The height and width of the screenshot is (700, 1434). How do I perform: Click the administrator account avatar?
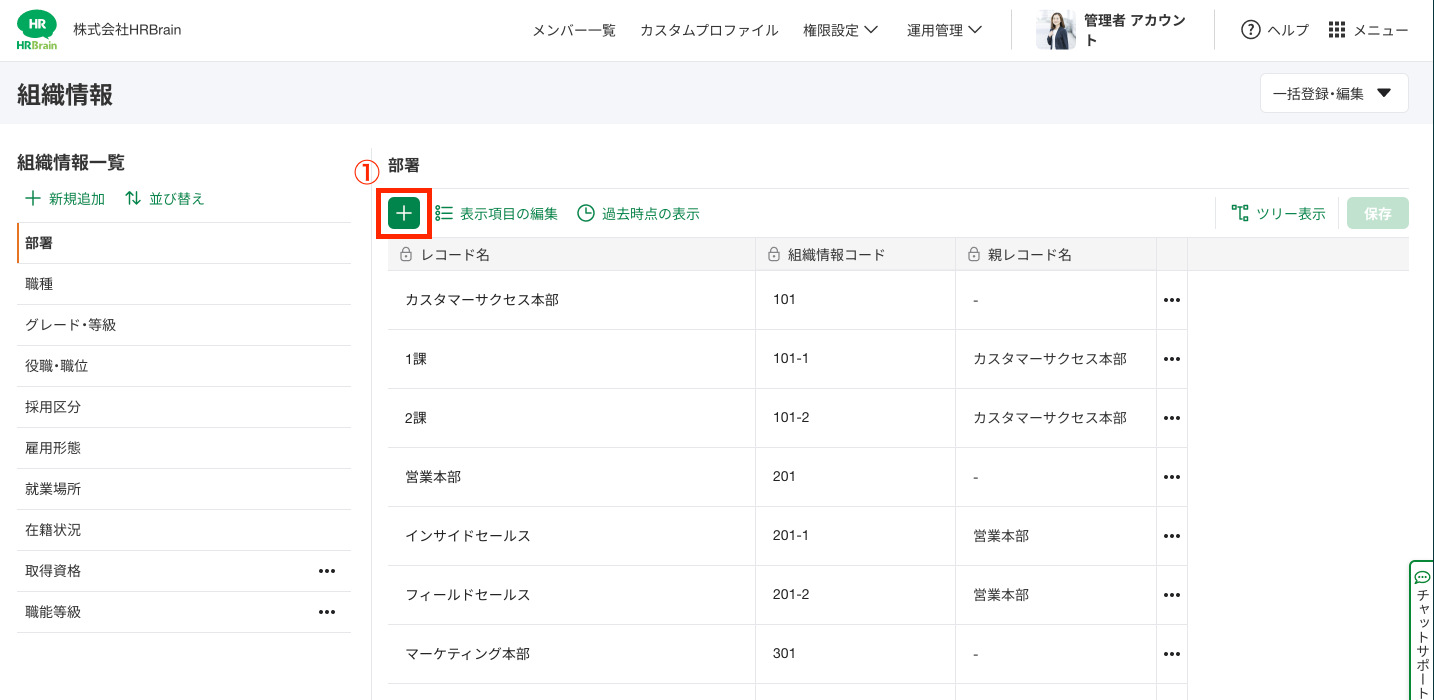point(1056,30)
